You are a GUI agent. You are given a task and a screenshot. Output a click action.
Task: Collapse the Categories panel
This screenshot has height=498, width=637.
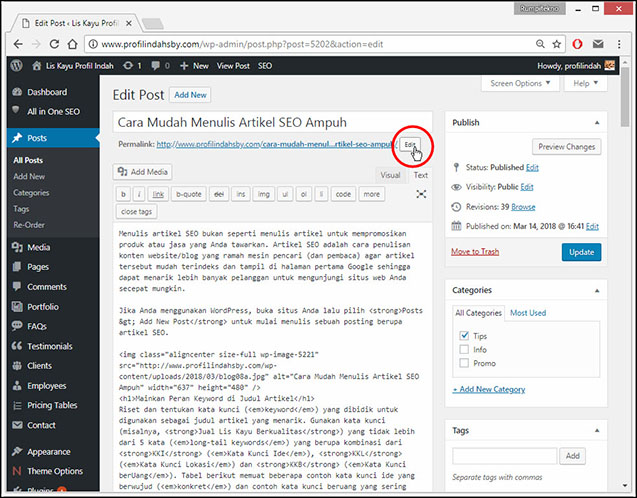pyautogui.click(x=597, y=290)
